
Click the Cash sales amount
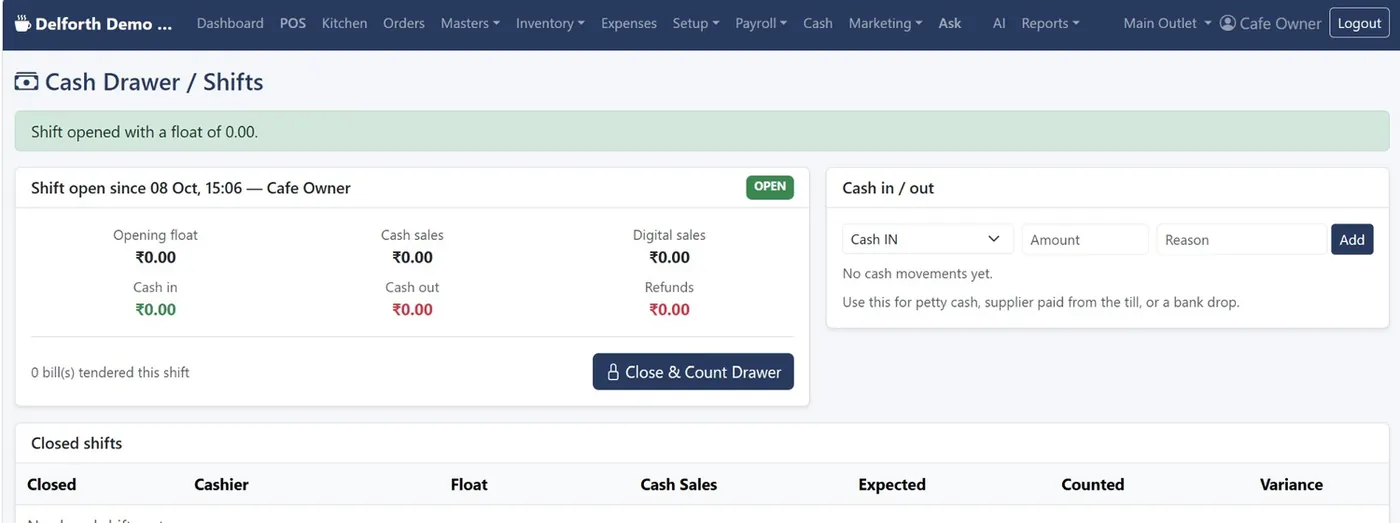click(x=412, y=257)
